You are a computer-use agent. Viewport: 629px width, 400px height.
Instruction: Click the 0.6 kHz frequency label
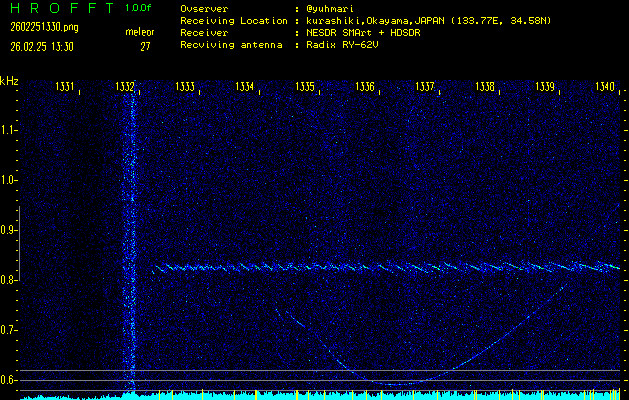[x=9, y=380]
